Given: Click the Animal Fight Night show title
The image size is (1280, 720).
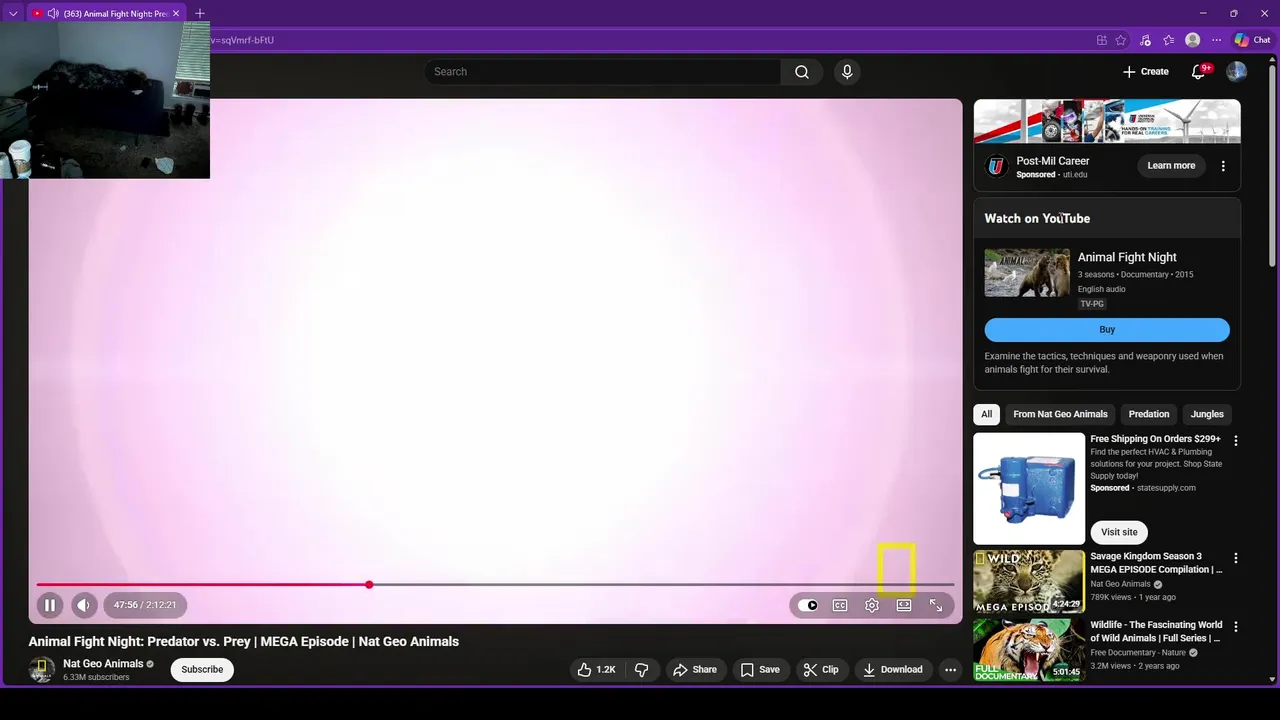Looking at the screenshot, I should (1127, 257).
